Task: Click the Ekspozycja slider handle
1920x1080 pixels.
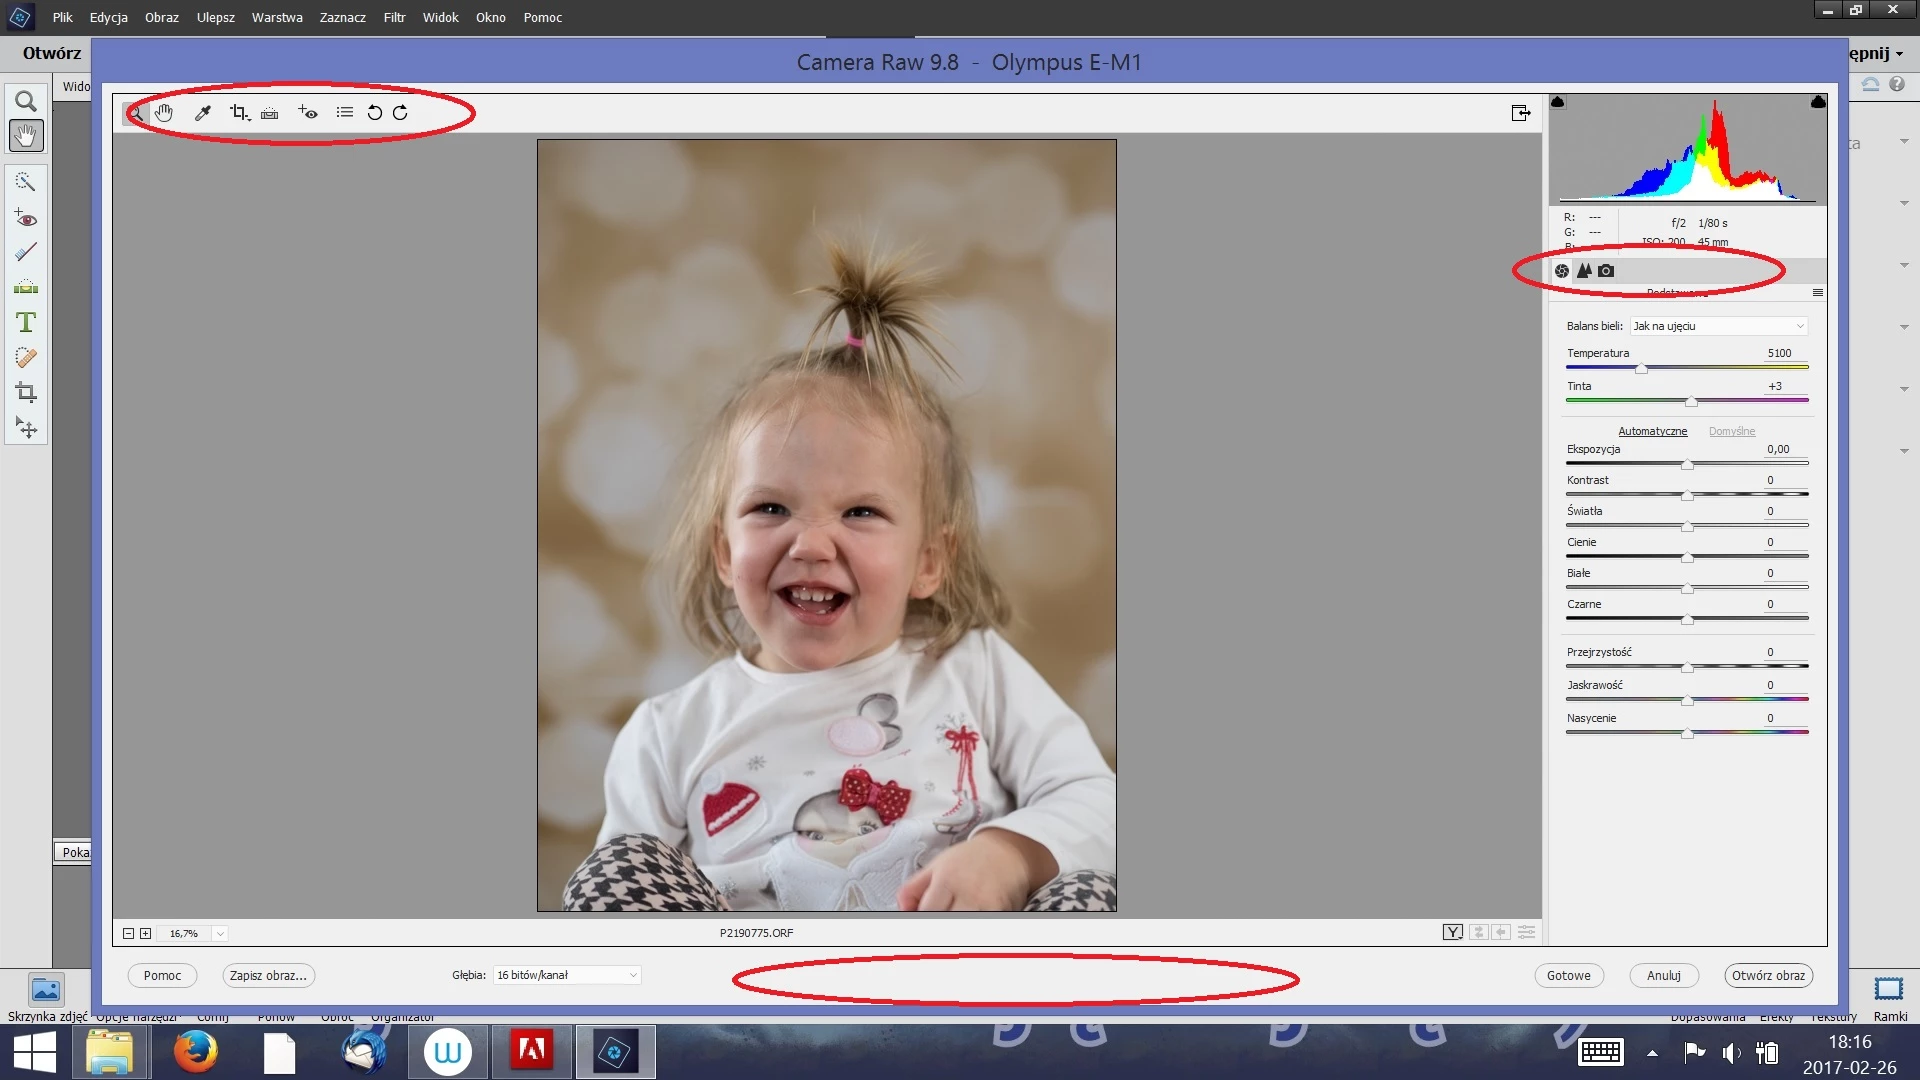Action: click(x=1687, y=465)
